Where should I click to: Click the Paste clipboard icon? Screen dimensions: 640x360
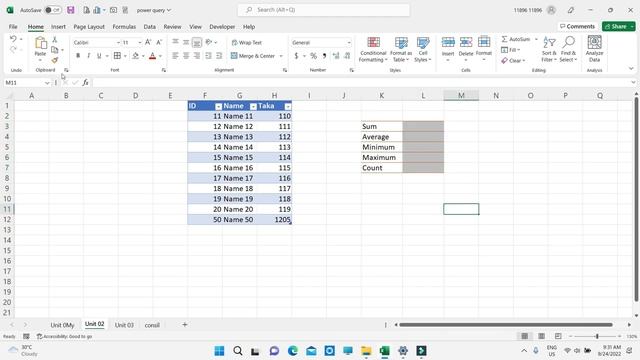pos(40,42)
